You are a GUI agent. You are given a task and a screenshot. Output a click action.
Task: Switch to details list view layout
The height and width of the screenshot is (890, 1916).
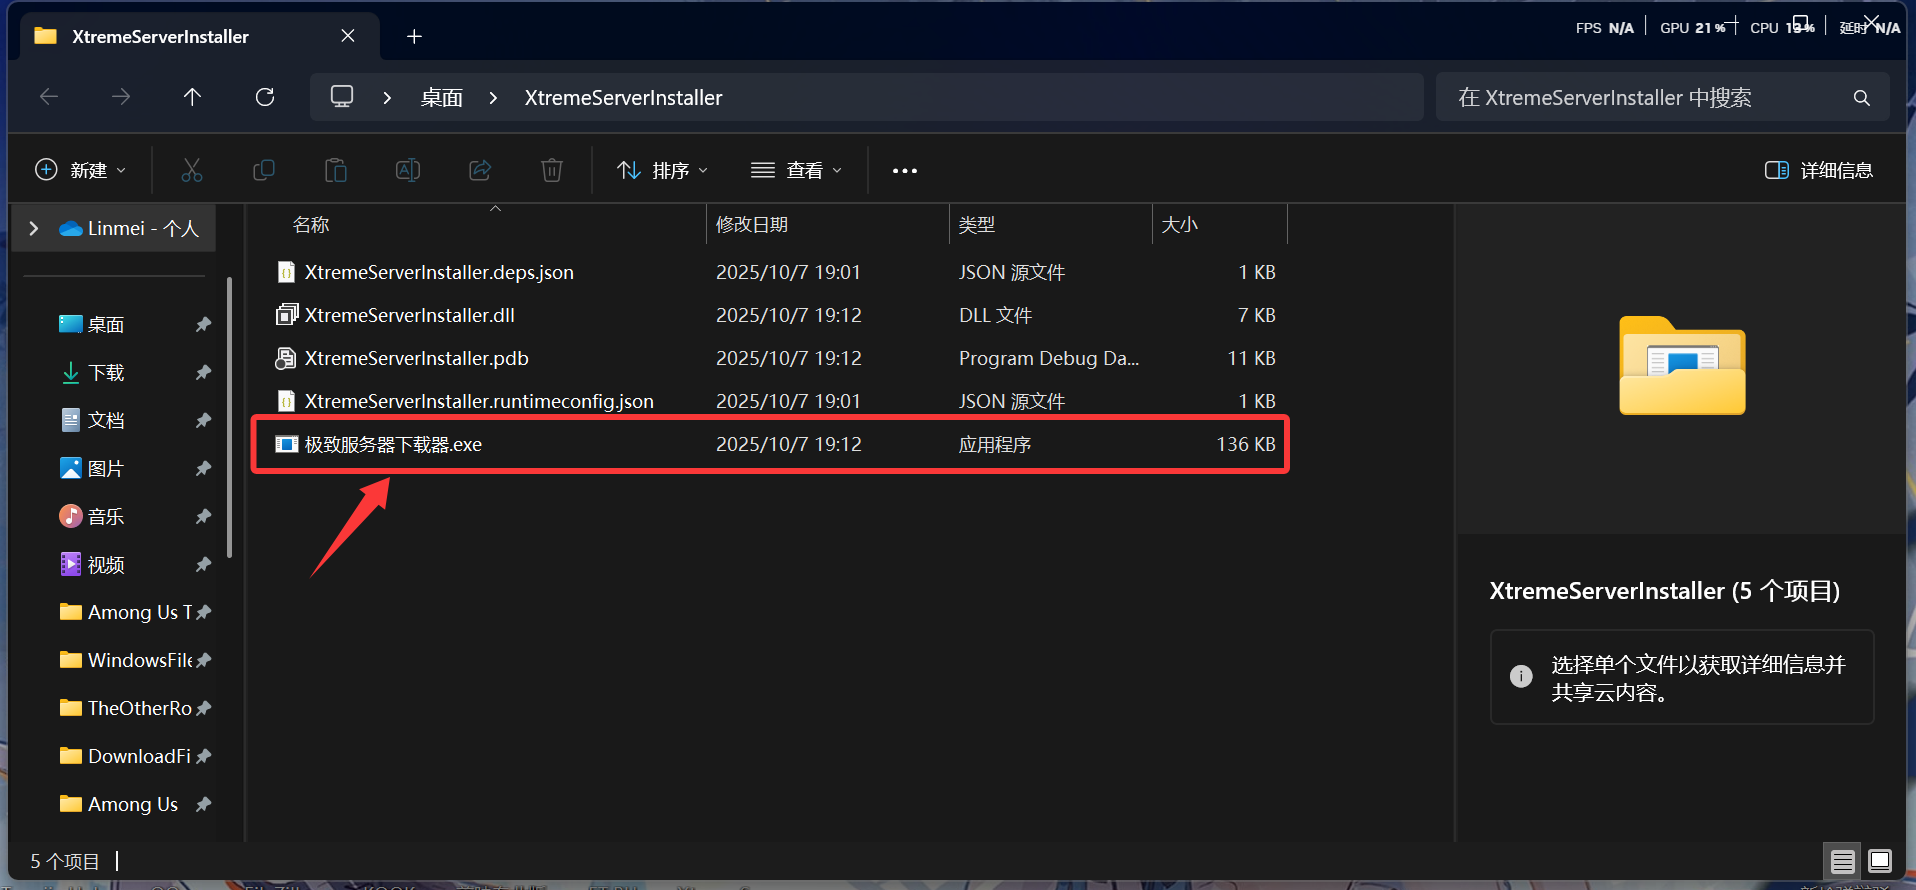click(x=1842, y=861)
